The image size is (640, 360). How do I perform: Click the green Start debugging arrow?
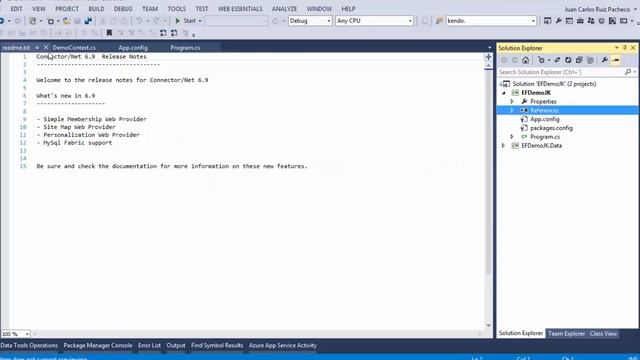(x=178, y=21)
